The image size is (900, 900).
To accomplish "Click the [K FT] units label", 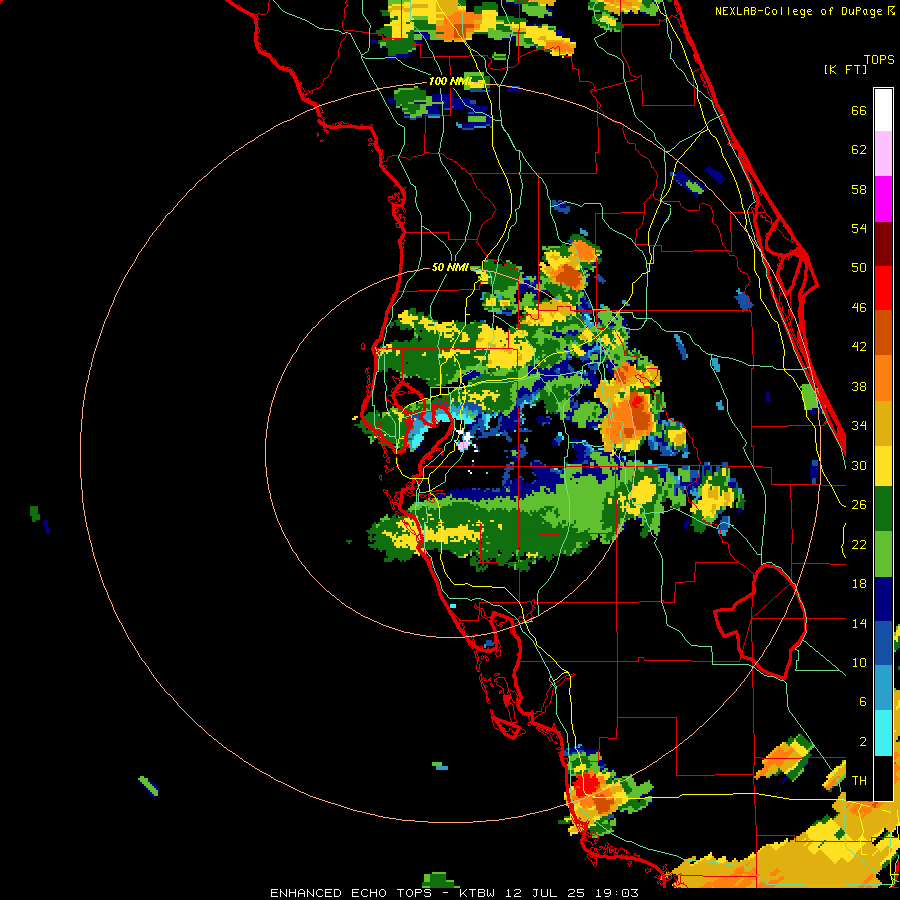I will click(x=845, y=69).
